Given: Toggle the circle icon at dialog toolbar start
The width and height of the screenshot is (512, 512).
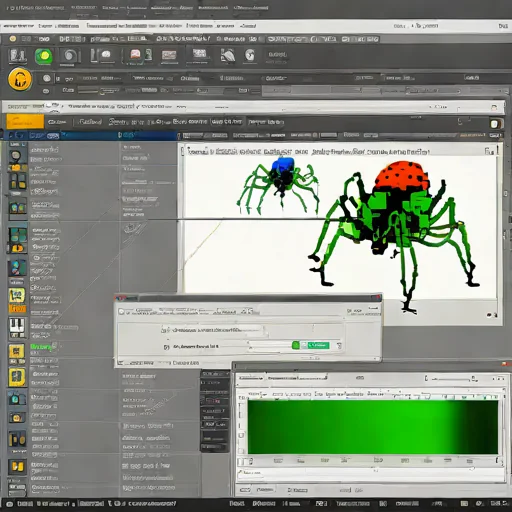Looking at the screenshot, I should point(121,312).
